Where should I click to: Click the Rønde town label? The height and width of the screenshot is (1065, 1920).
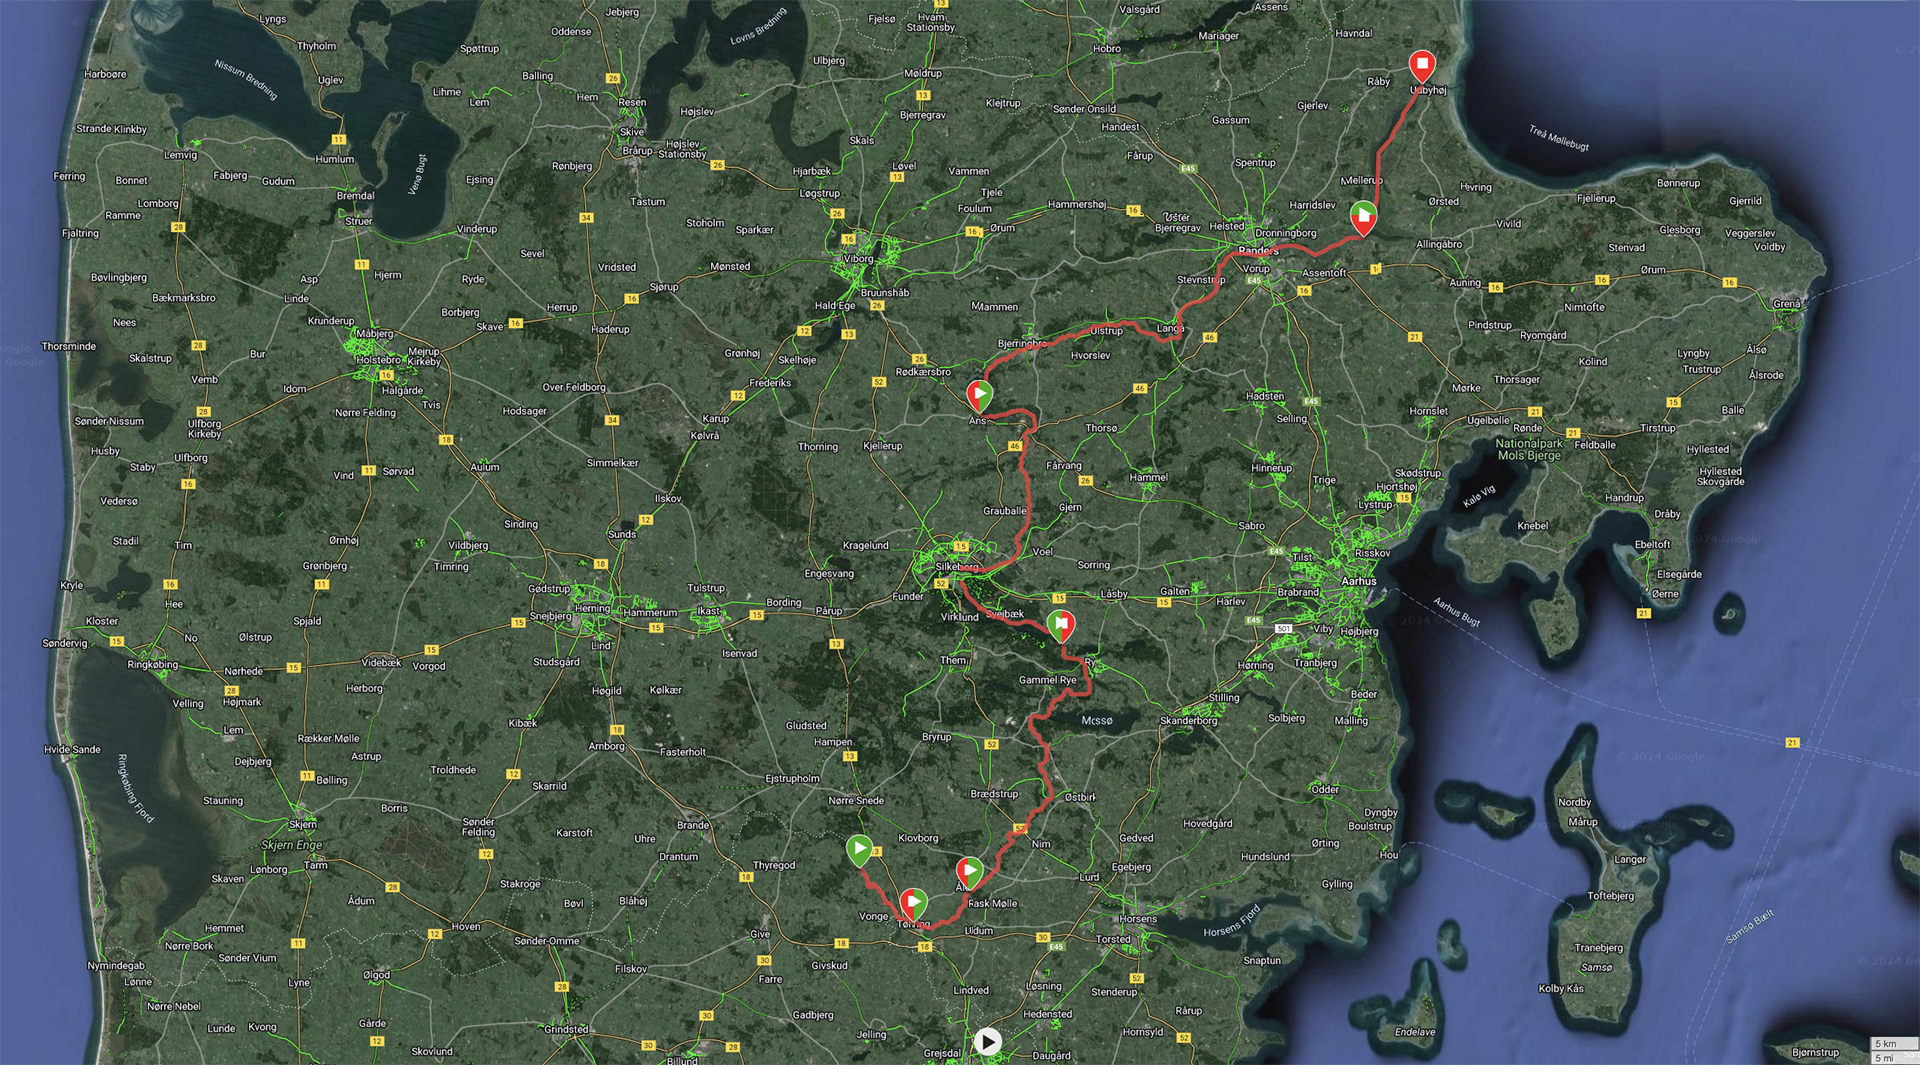[x=1528, y=428]
